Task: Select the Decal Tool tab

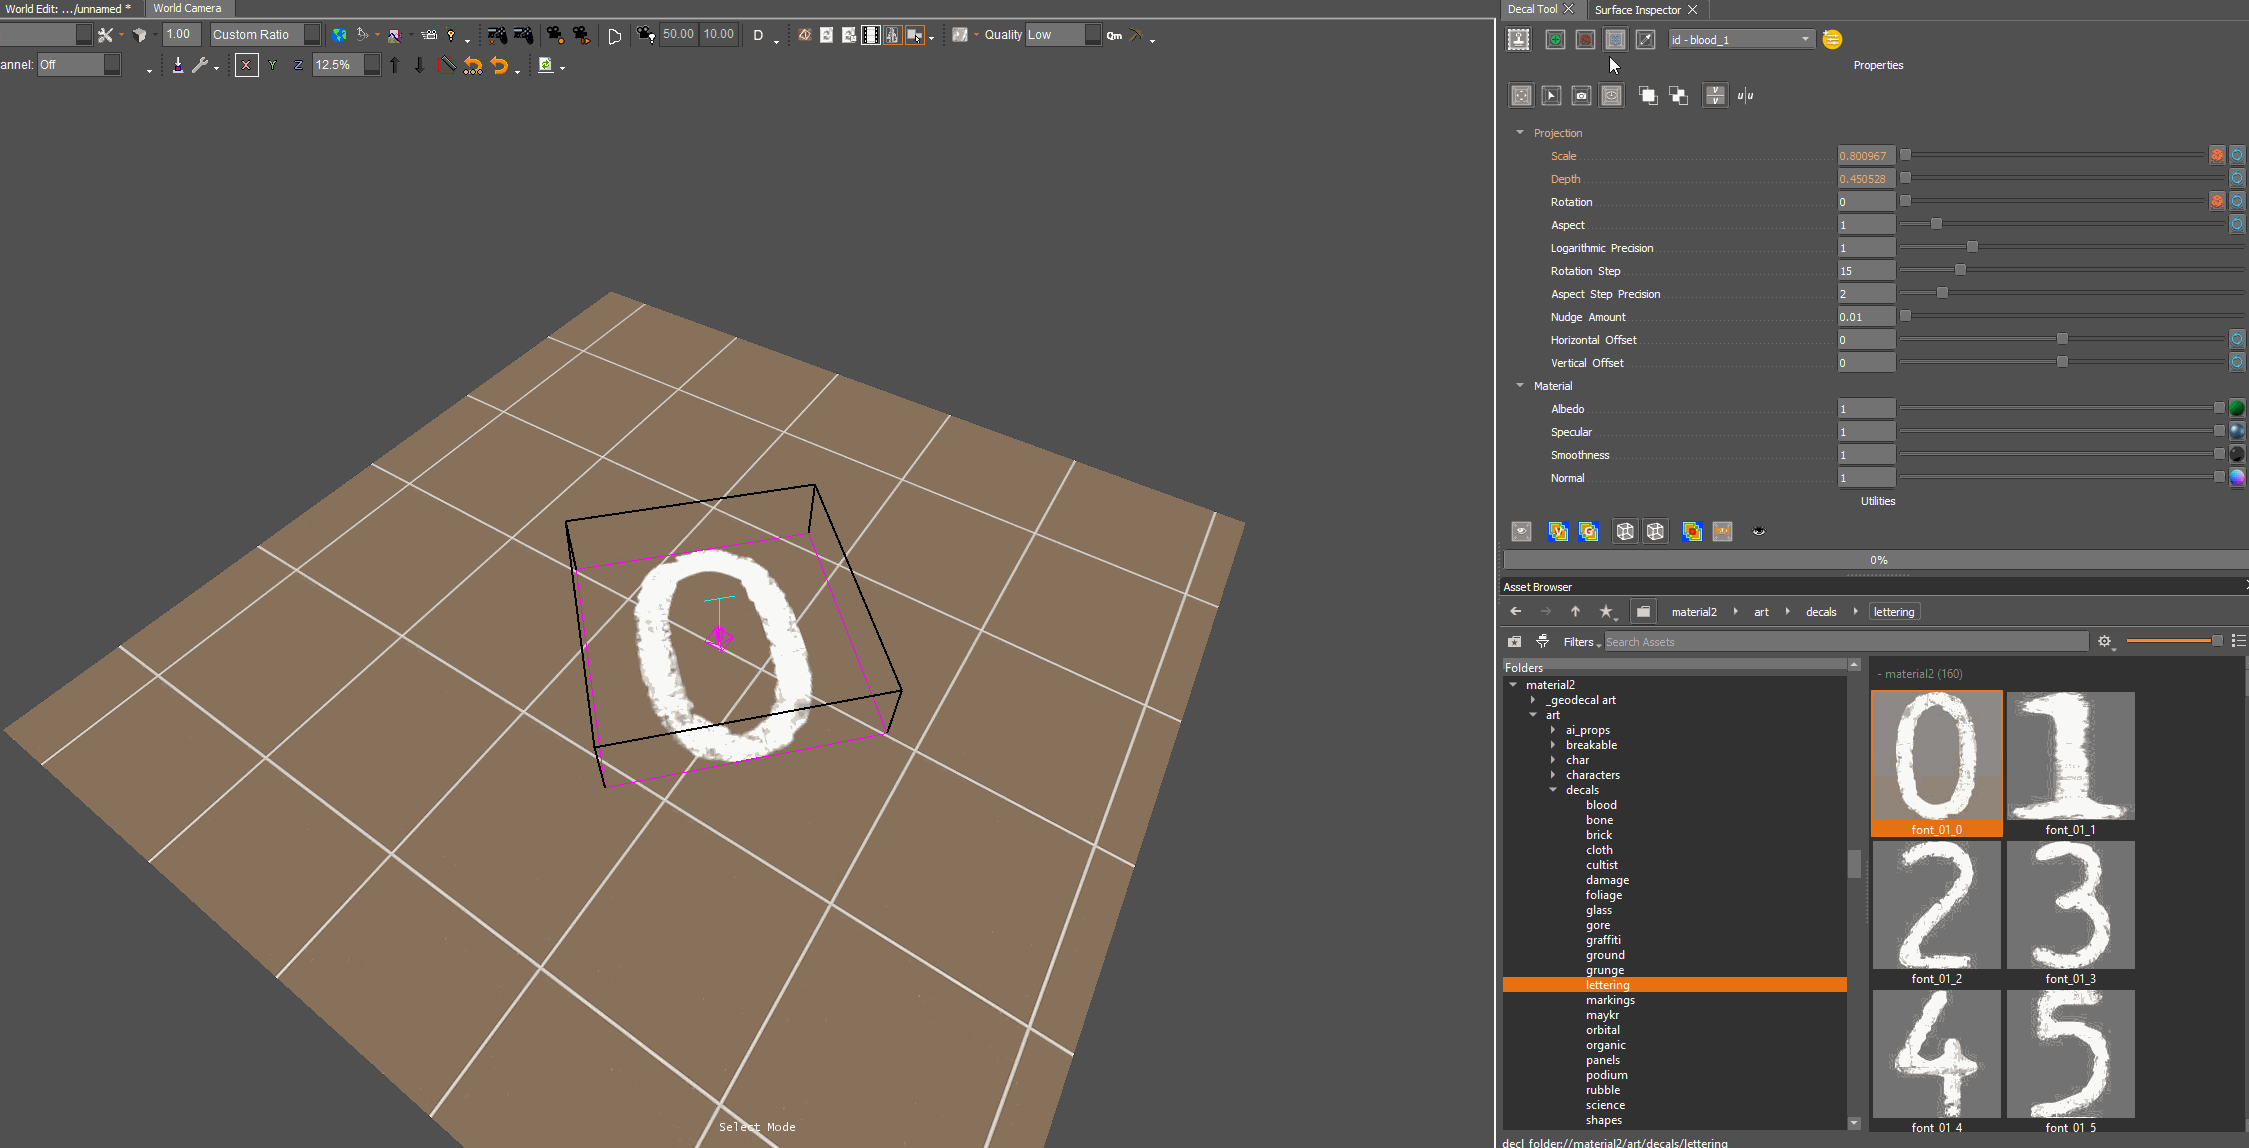Action: pos(1532,9)
